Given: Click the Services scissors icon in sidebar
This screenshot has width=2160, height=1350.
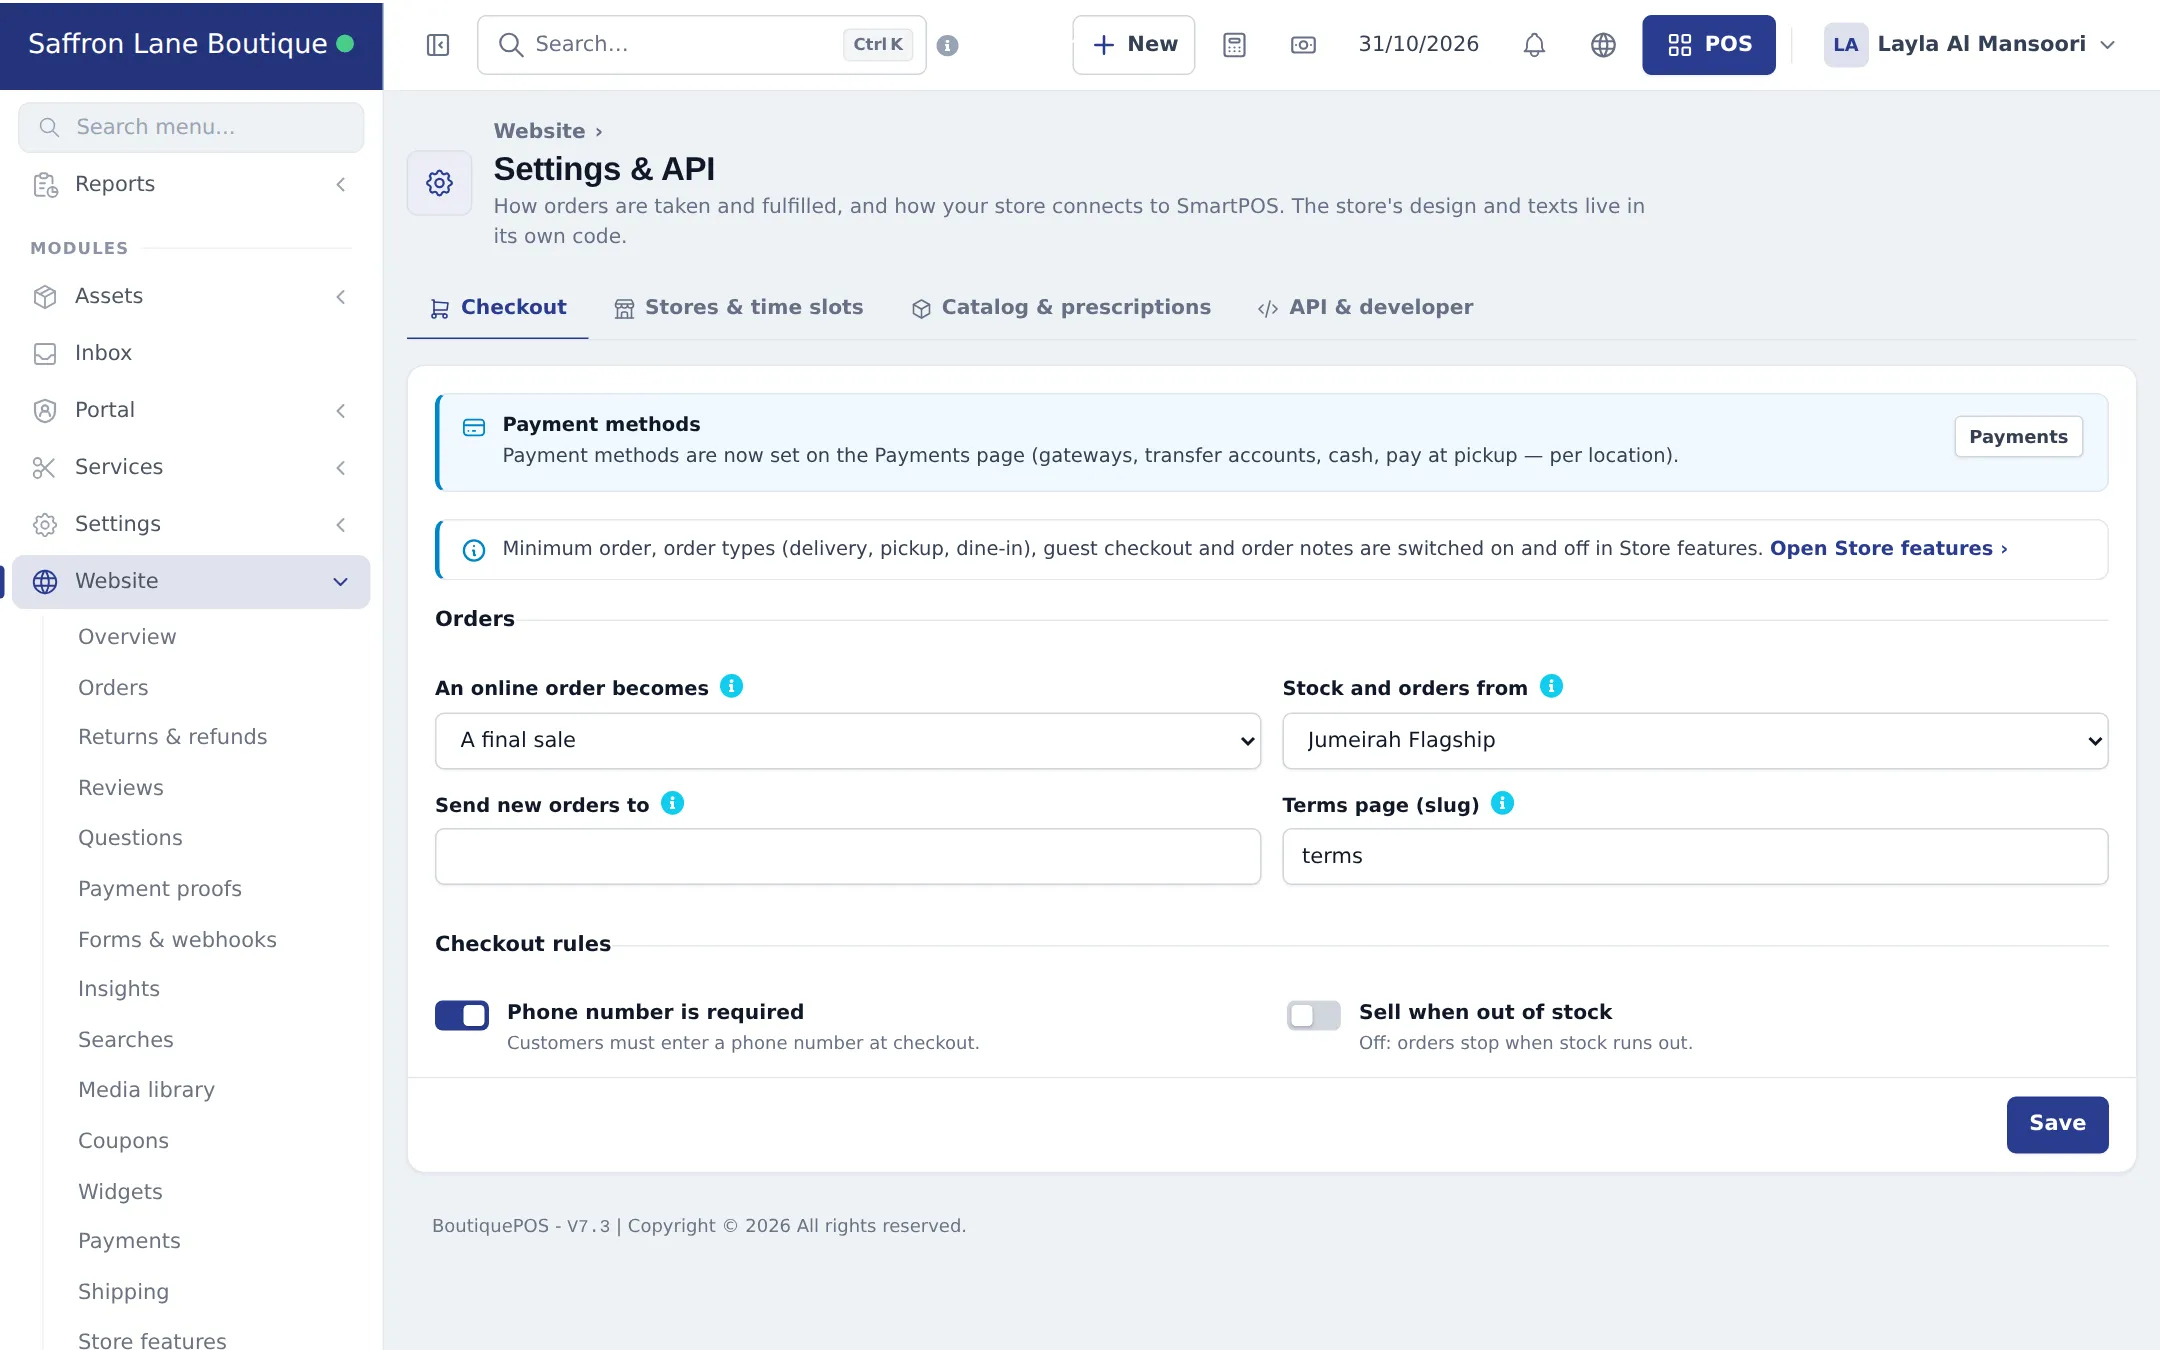Looking at the screenshot, I should (x=45, y=468).
